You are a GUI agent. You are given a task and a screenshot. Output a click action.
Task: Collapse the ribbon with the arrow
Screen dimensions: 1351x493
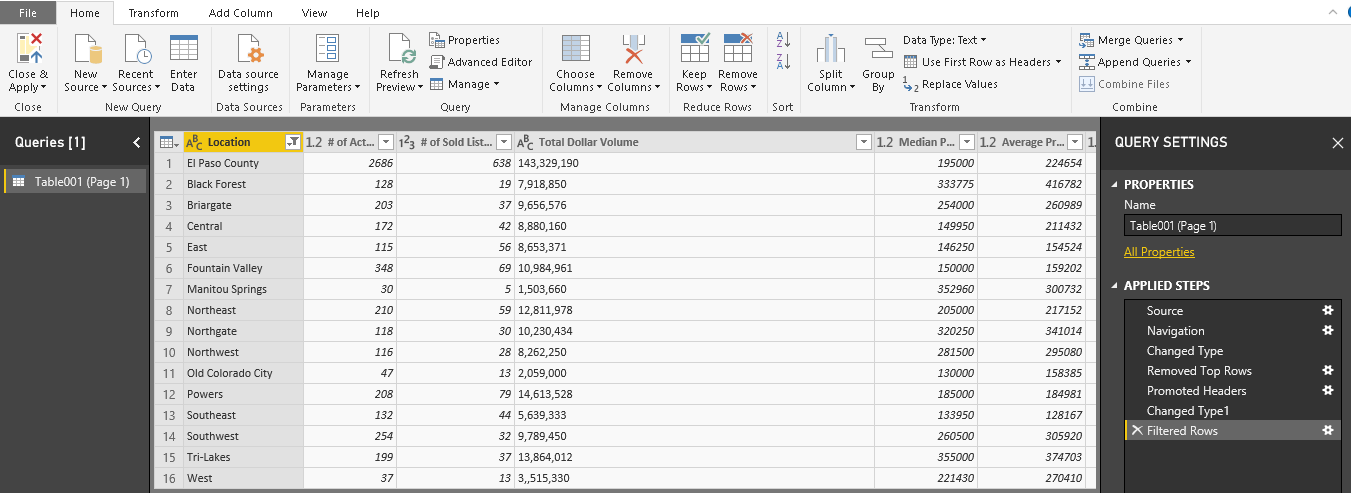[1332, 13]
